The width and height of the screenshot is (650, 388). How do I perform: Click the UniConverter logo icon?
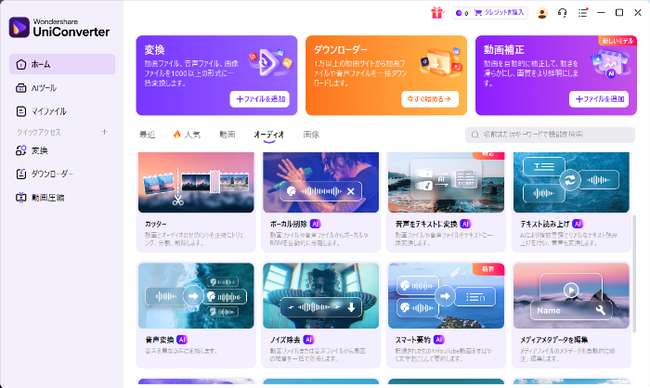19,27
